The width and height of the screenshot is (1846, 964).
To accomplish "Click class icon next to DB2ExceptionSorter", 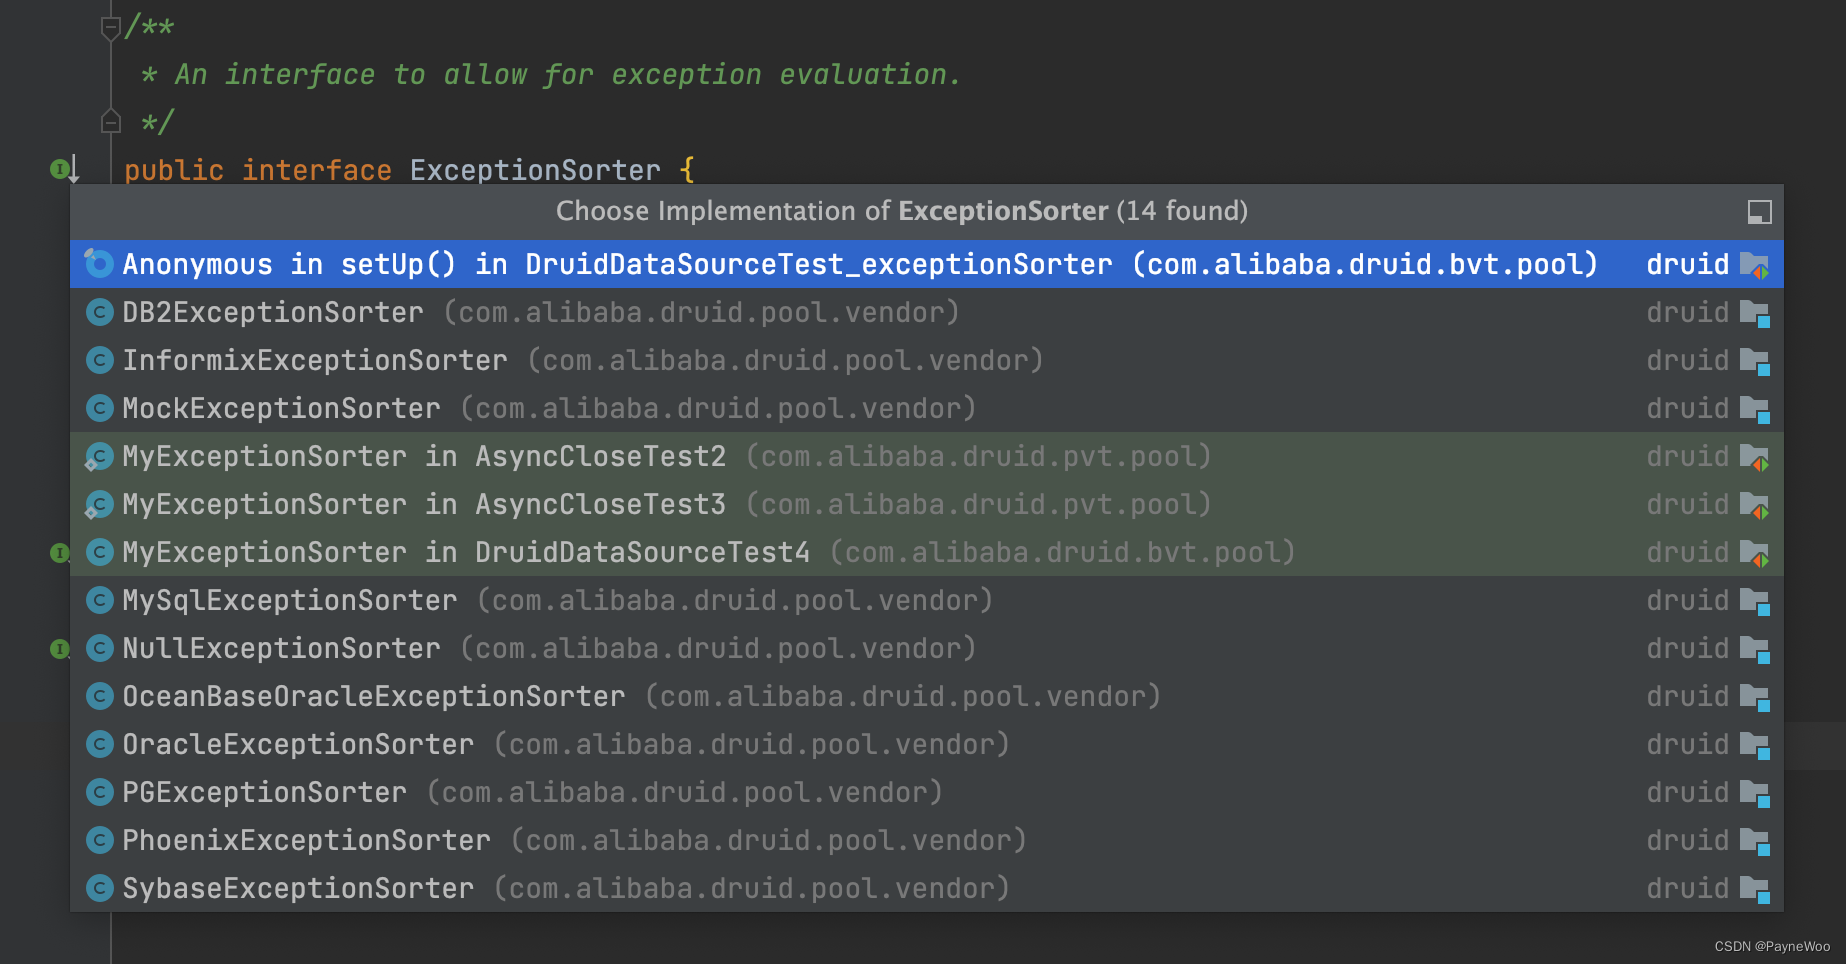I will coord(99,312).
